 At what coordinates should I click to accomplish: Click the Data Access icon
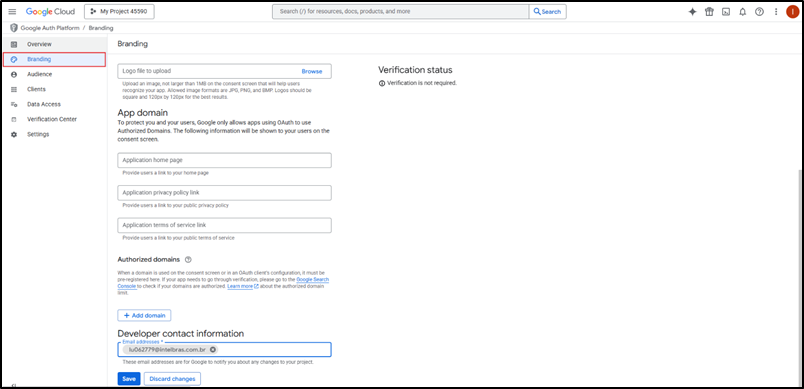[14, 104]
